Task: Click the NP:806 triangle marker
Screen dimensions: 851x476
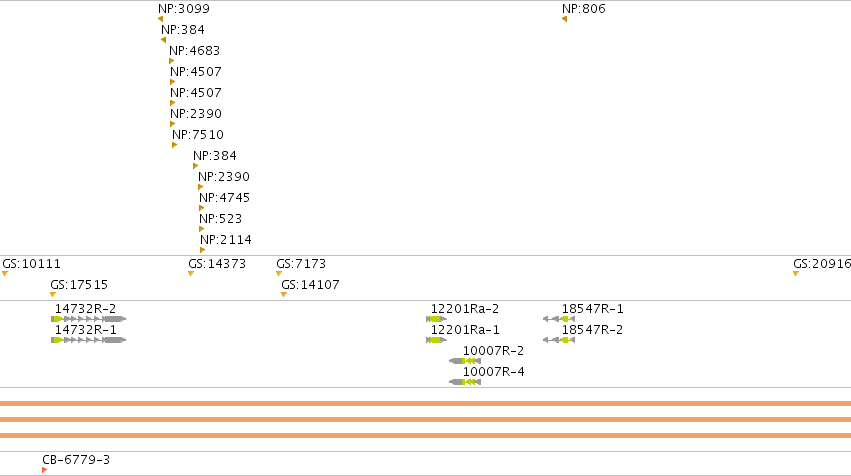Action: tap(564, 19)
